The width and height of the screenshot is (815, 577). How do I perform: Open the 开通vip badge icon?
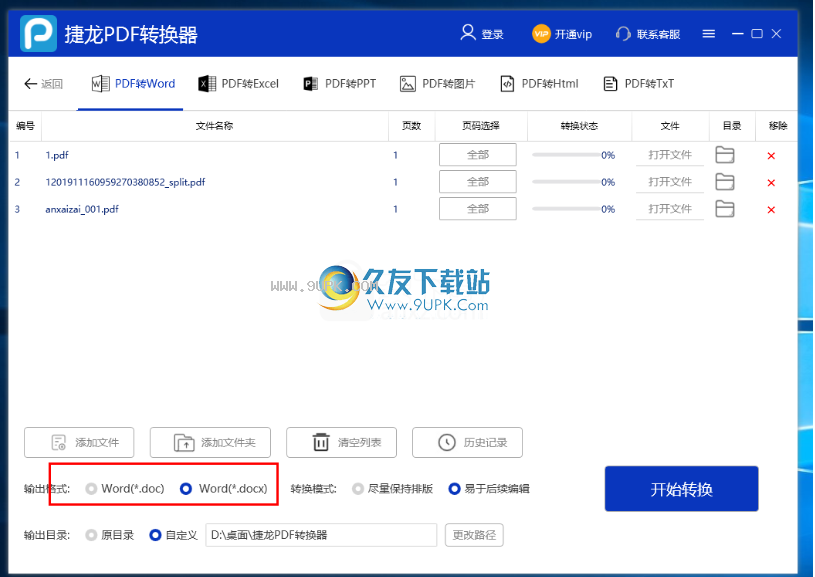[541, 34]
